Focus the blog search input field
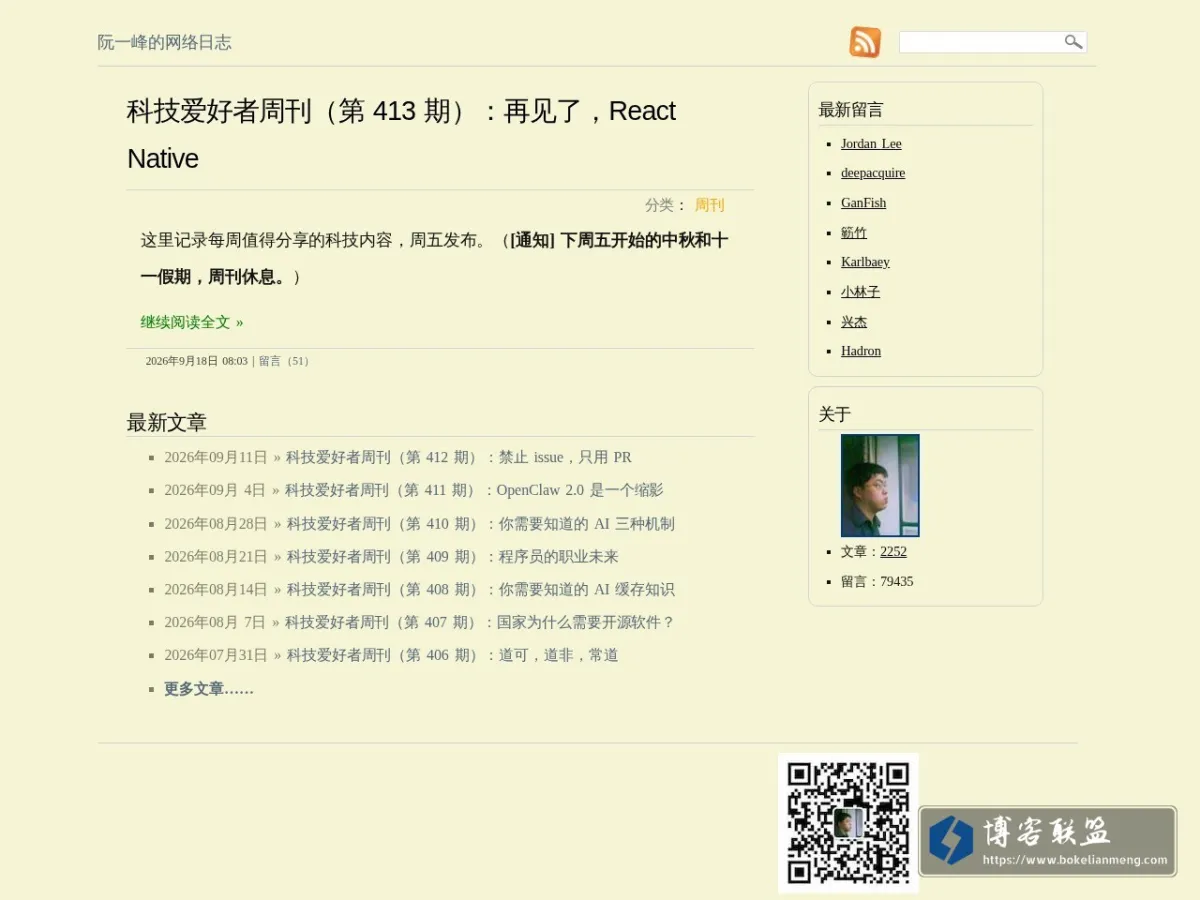This screenshot has width=1200, height=900. [981, 42]
